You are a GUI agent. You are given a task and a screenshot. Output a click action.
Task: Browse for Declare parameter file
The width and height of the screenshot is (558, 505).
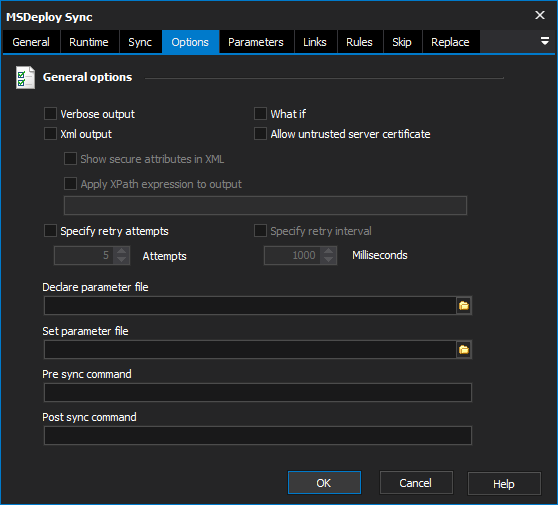point(464,306)
